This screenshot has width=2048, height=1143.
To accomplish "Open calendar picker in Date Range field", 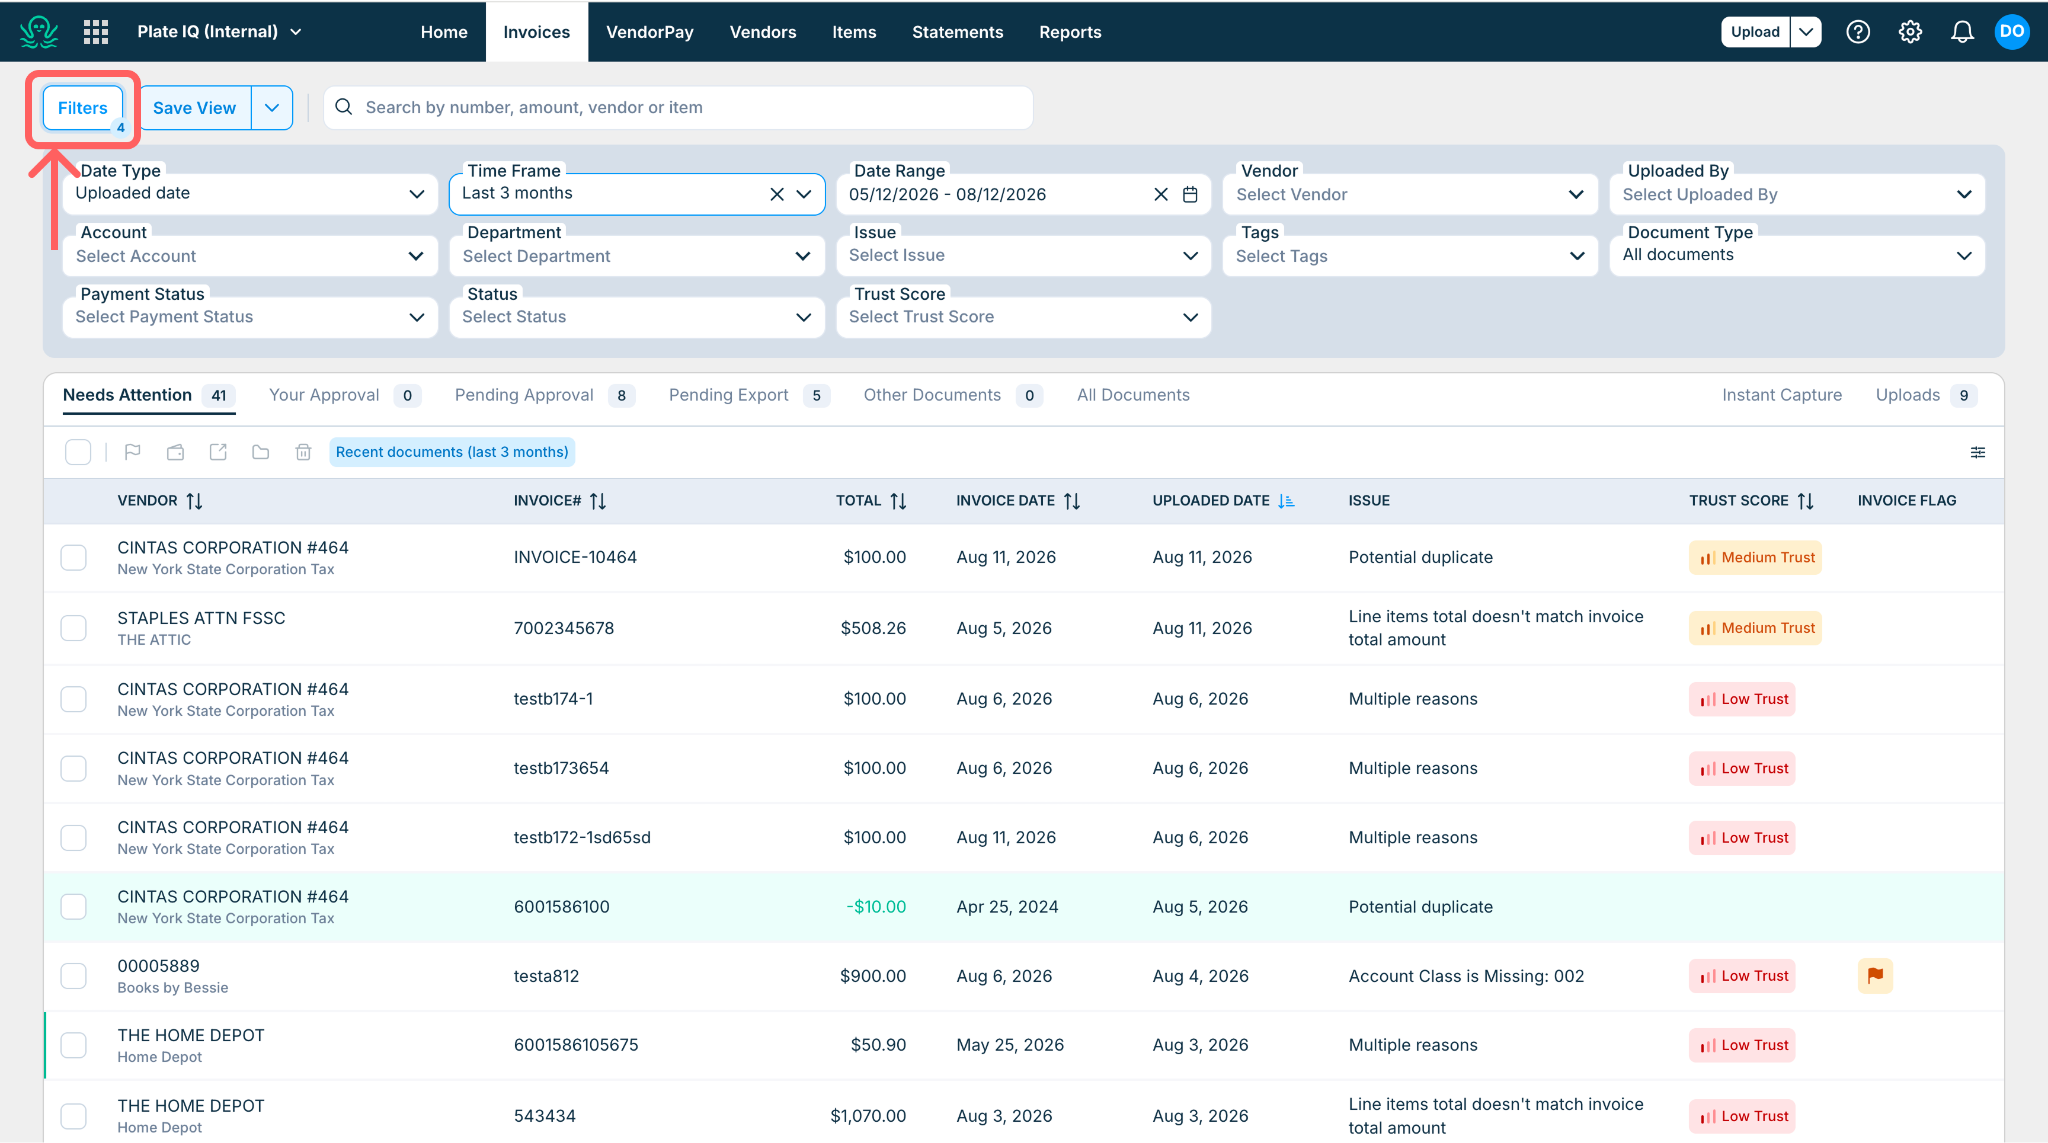I will point(1190,194).
